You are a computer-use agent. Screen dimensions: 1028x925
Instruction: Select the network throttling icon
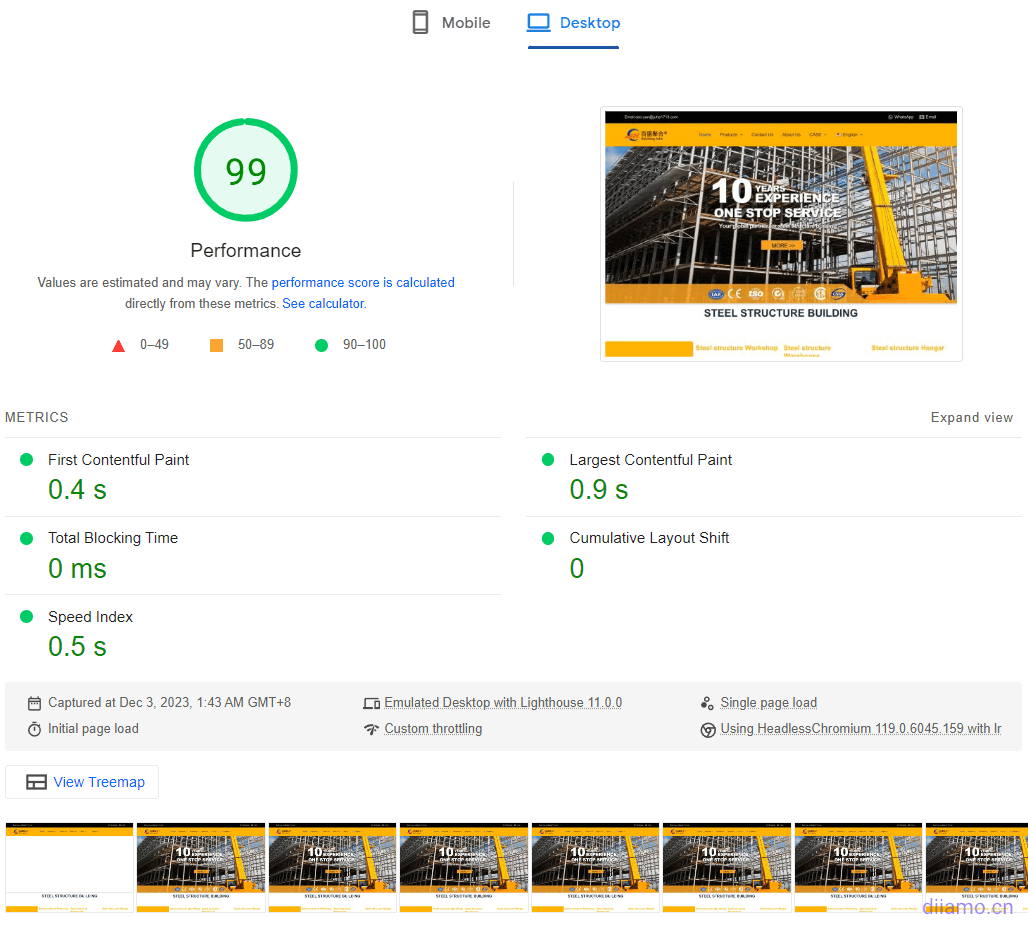click(372, 728)
